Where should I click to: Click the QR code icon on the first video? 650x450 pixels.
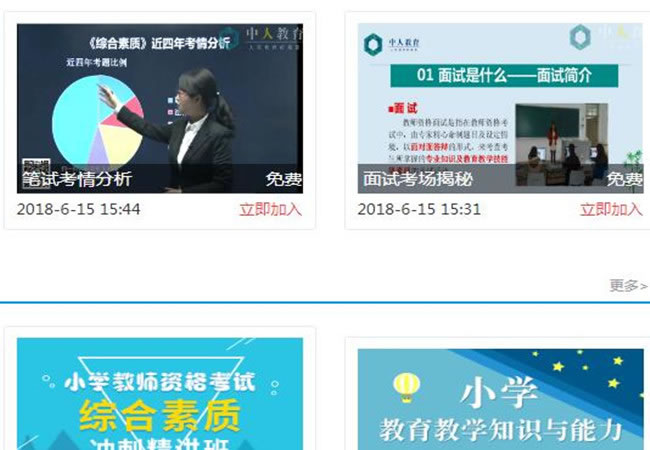(36, 173)
